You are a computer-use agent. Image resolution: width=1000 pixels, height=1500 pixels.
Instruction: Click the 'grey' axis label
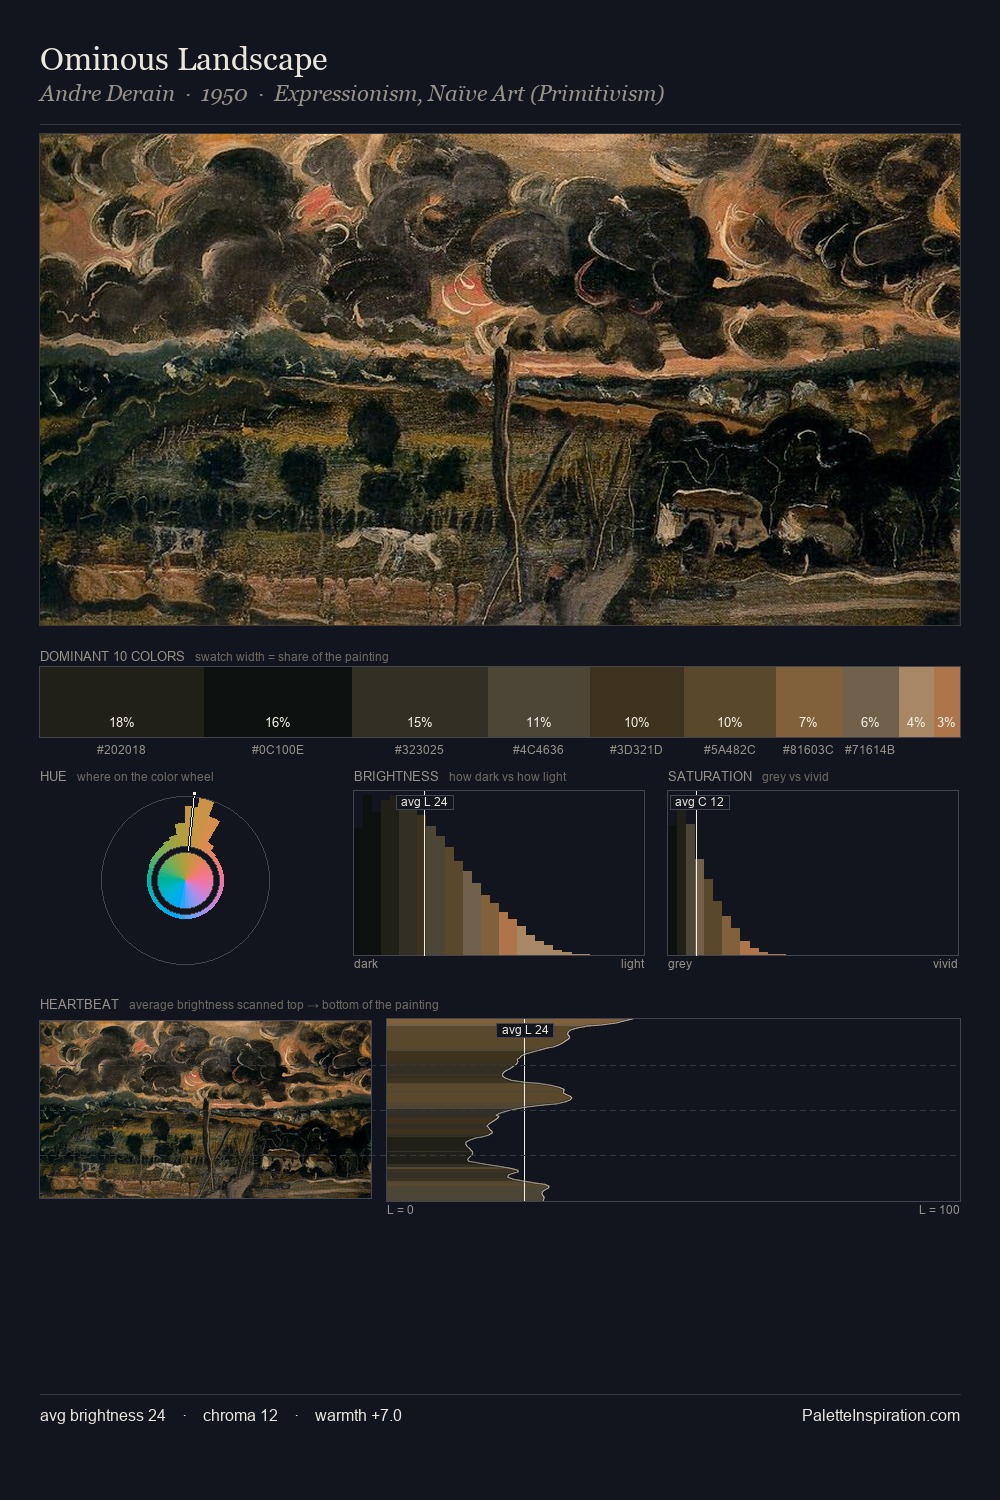pyautogui.click(x=680, y=964)
